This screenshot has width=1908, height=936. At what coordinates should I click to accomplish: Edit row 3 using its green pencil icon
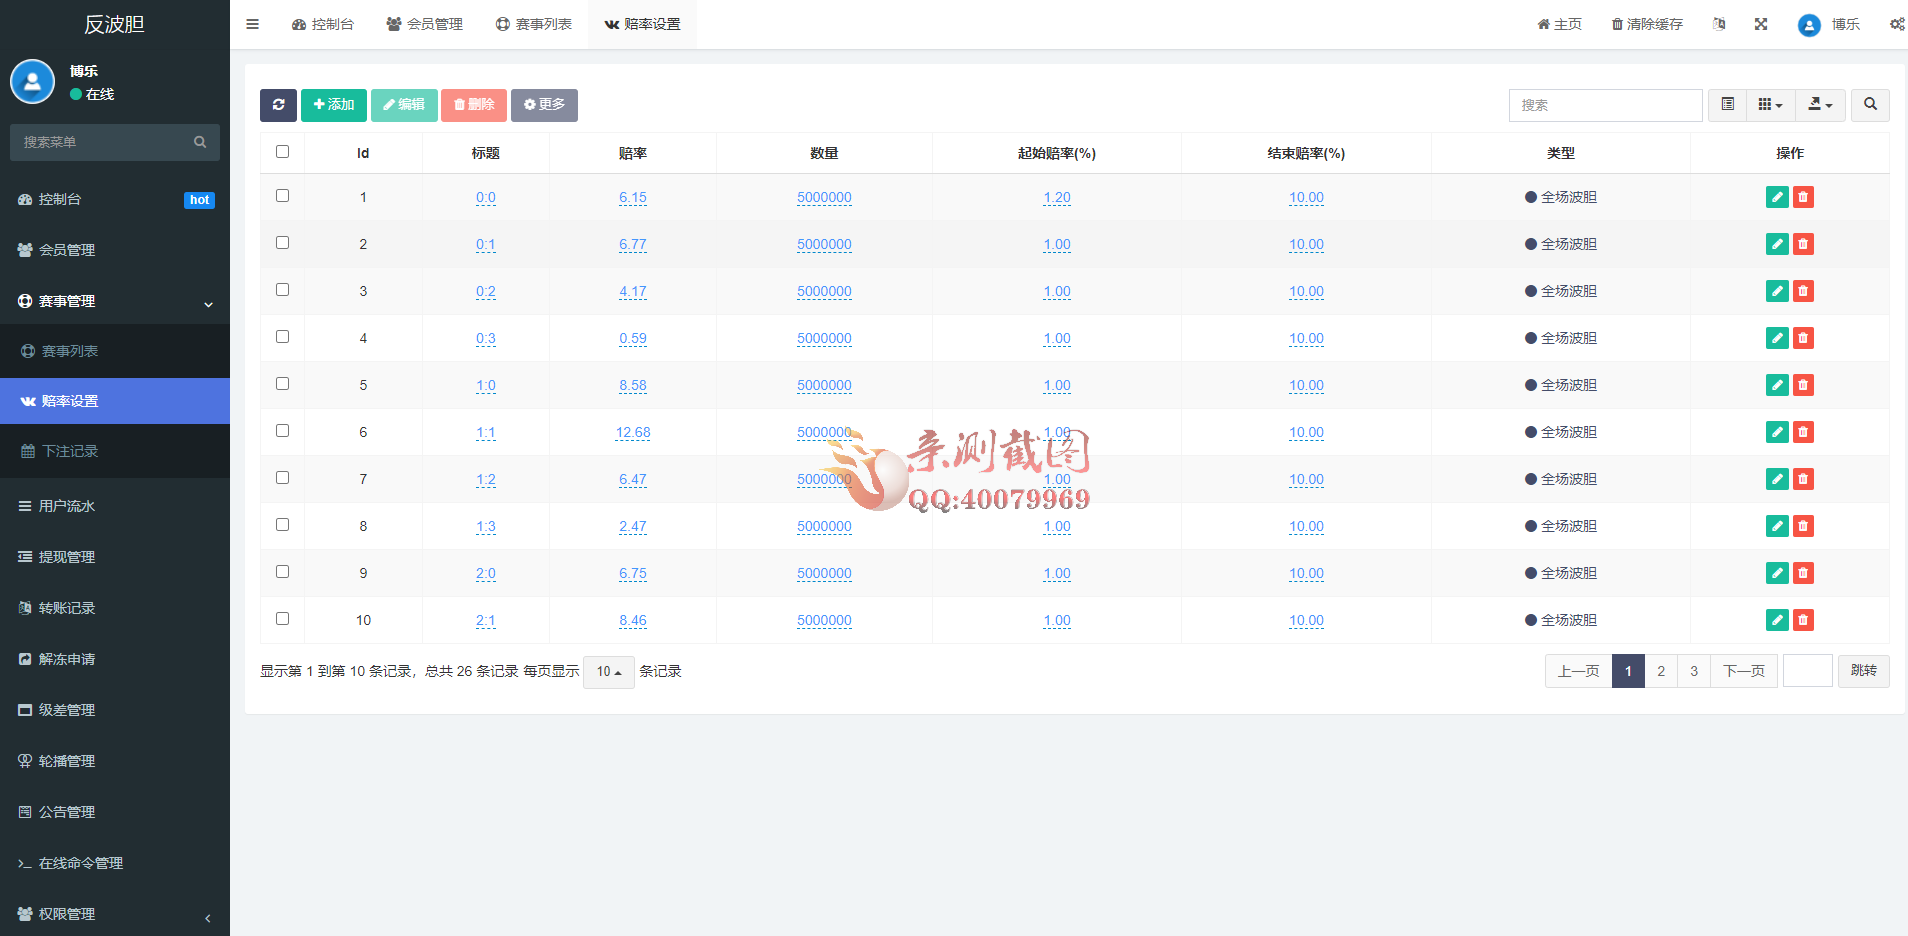[1776, 291]
